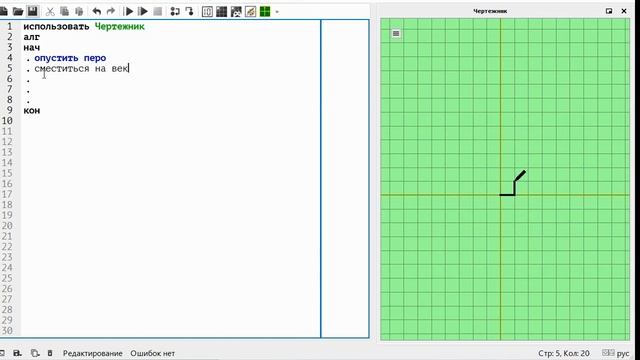The image size is (640, 360).
Task: Place cursor on 'нач' line
Action: click(32, 48)
